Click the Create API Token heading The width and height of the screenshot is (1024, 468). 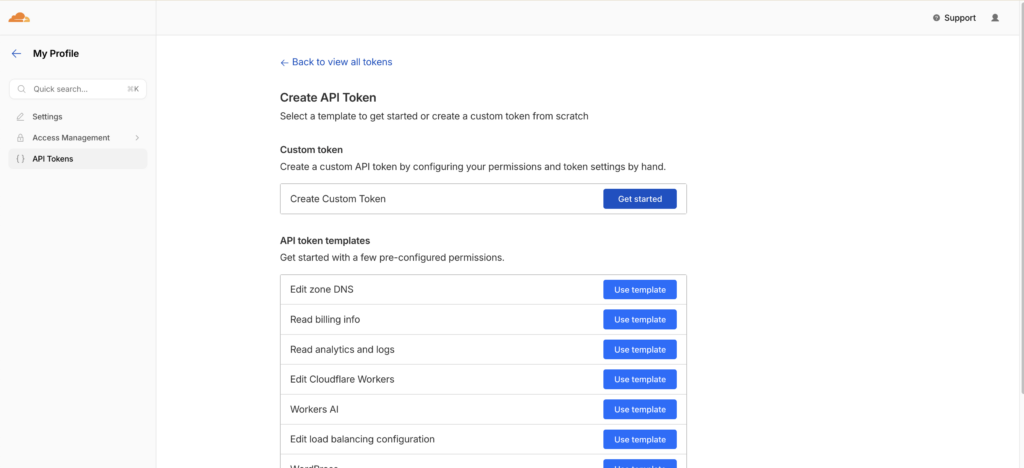click(x=328, y=98)
